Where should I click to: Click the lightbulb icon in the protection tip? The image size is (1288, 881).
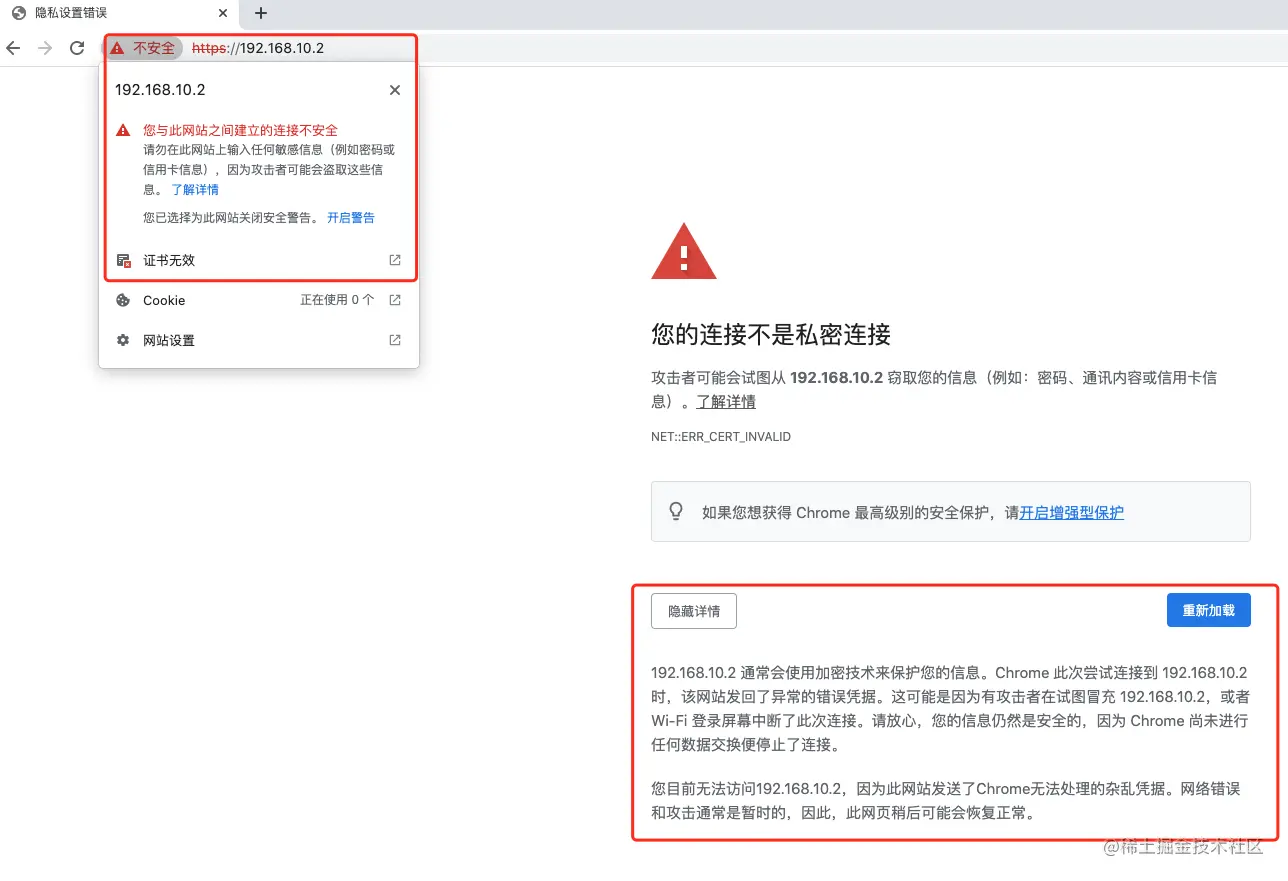click(x=676, y=512)
